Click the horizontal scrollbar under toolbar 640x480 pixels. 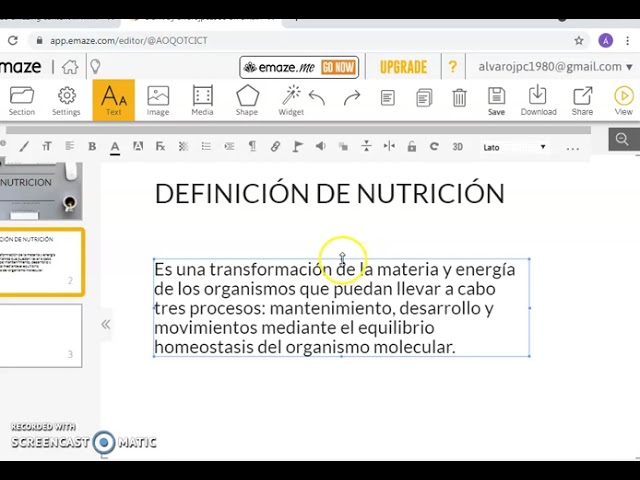point(298,130)
